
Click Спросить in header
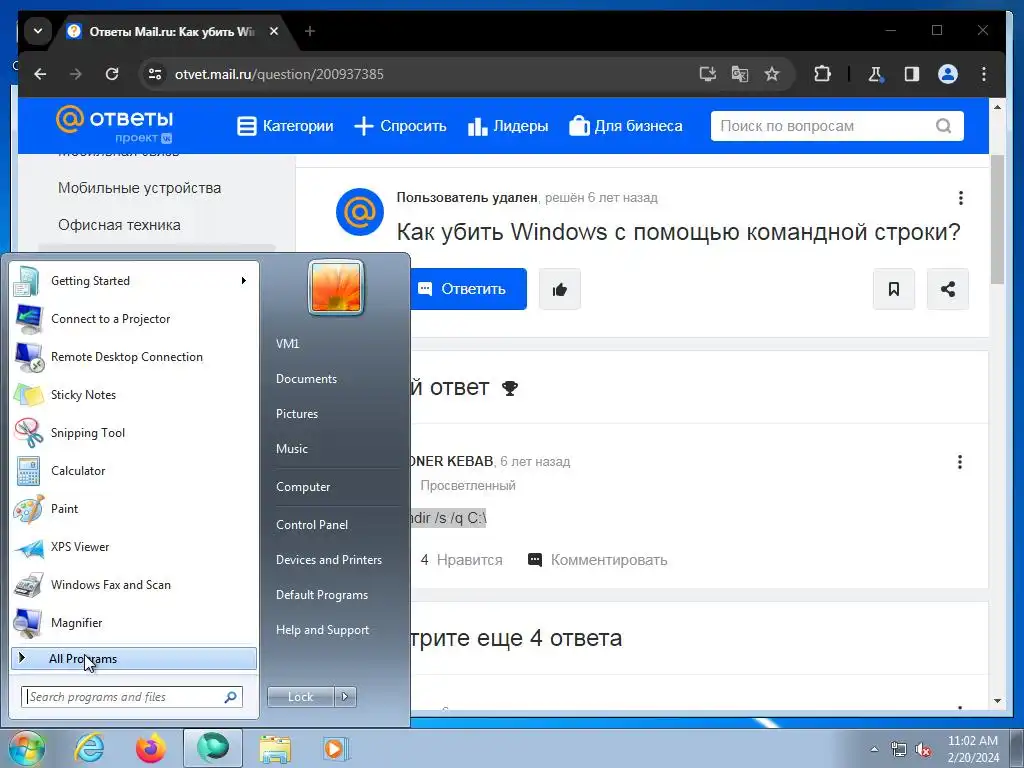(x=400, y=126)
